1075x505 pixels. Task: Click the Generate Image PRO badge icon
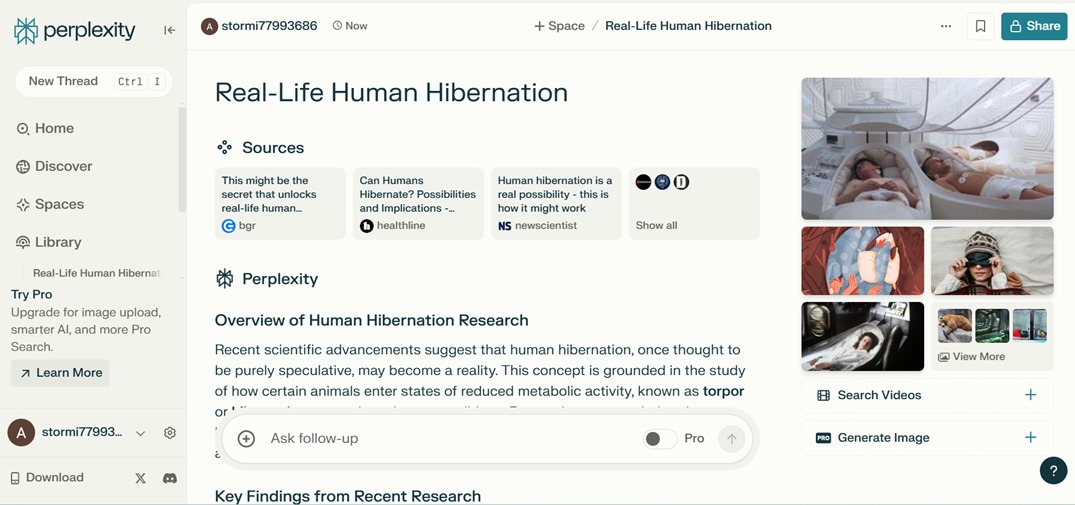(x=823, y=438)
